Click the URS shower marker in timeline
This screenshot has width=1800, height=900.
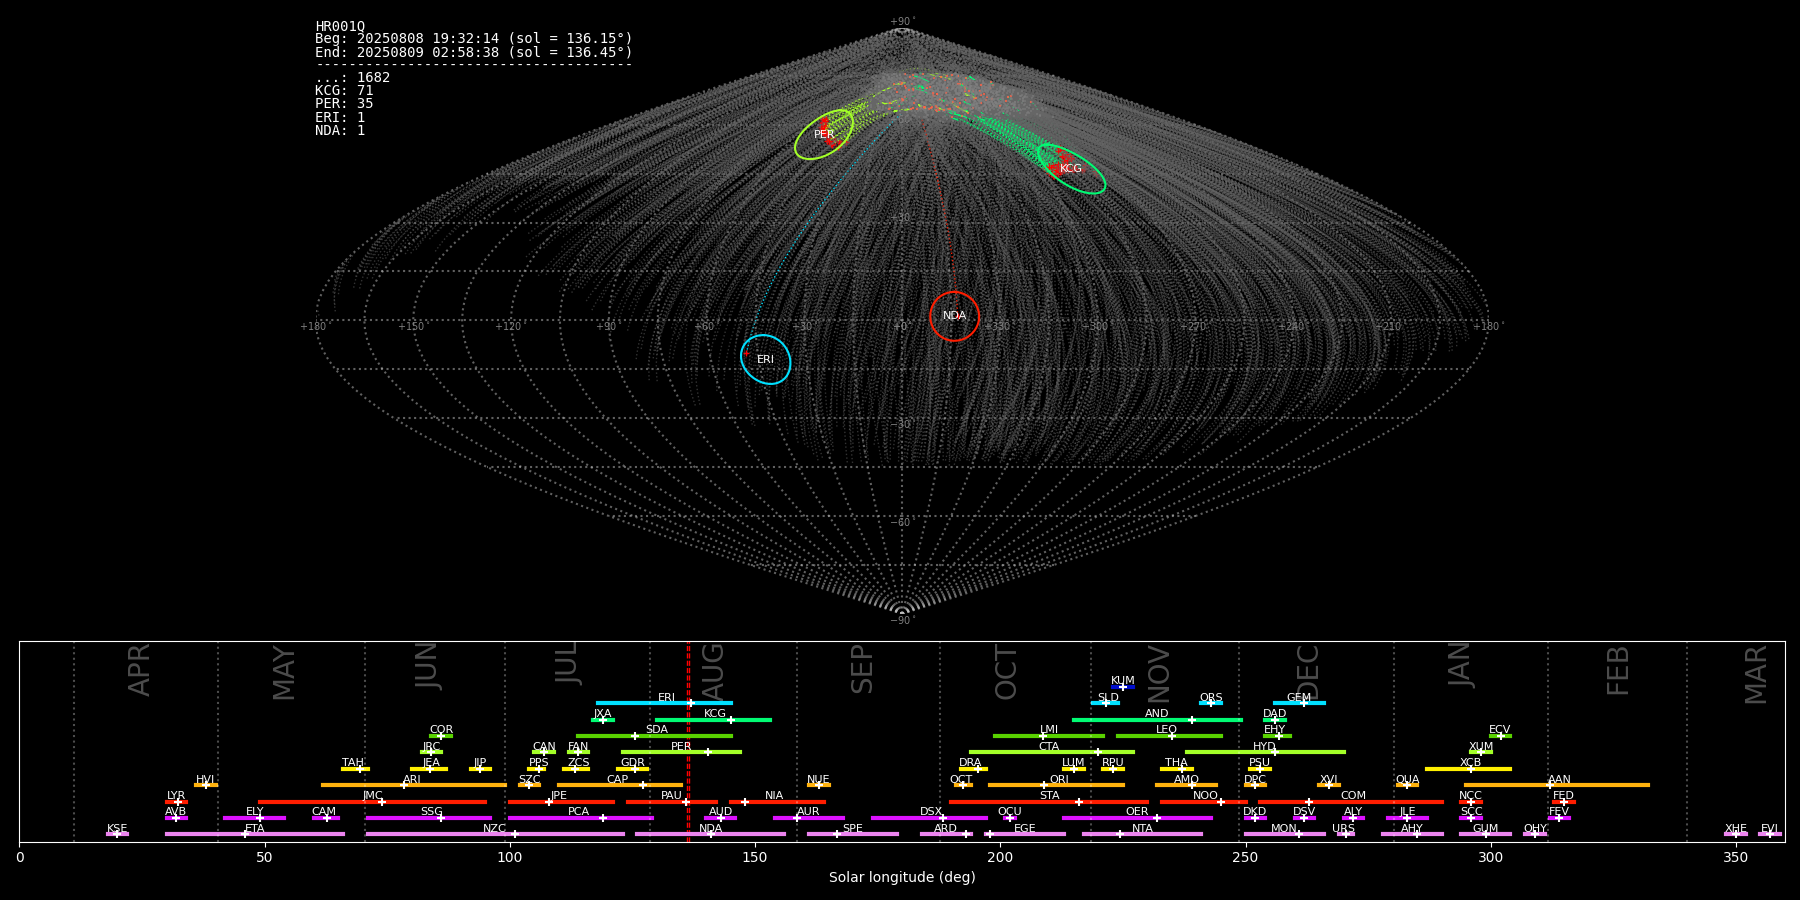(1344, 833)
